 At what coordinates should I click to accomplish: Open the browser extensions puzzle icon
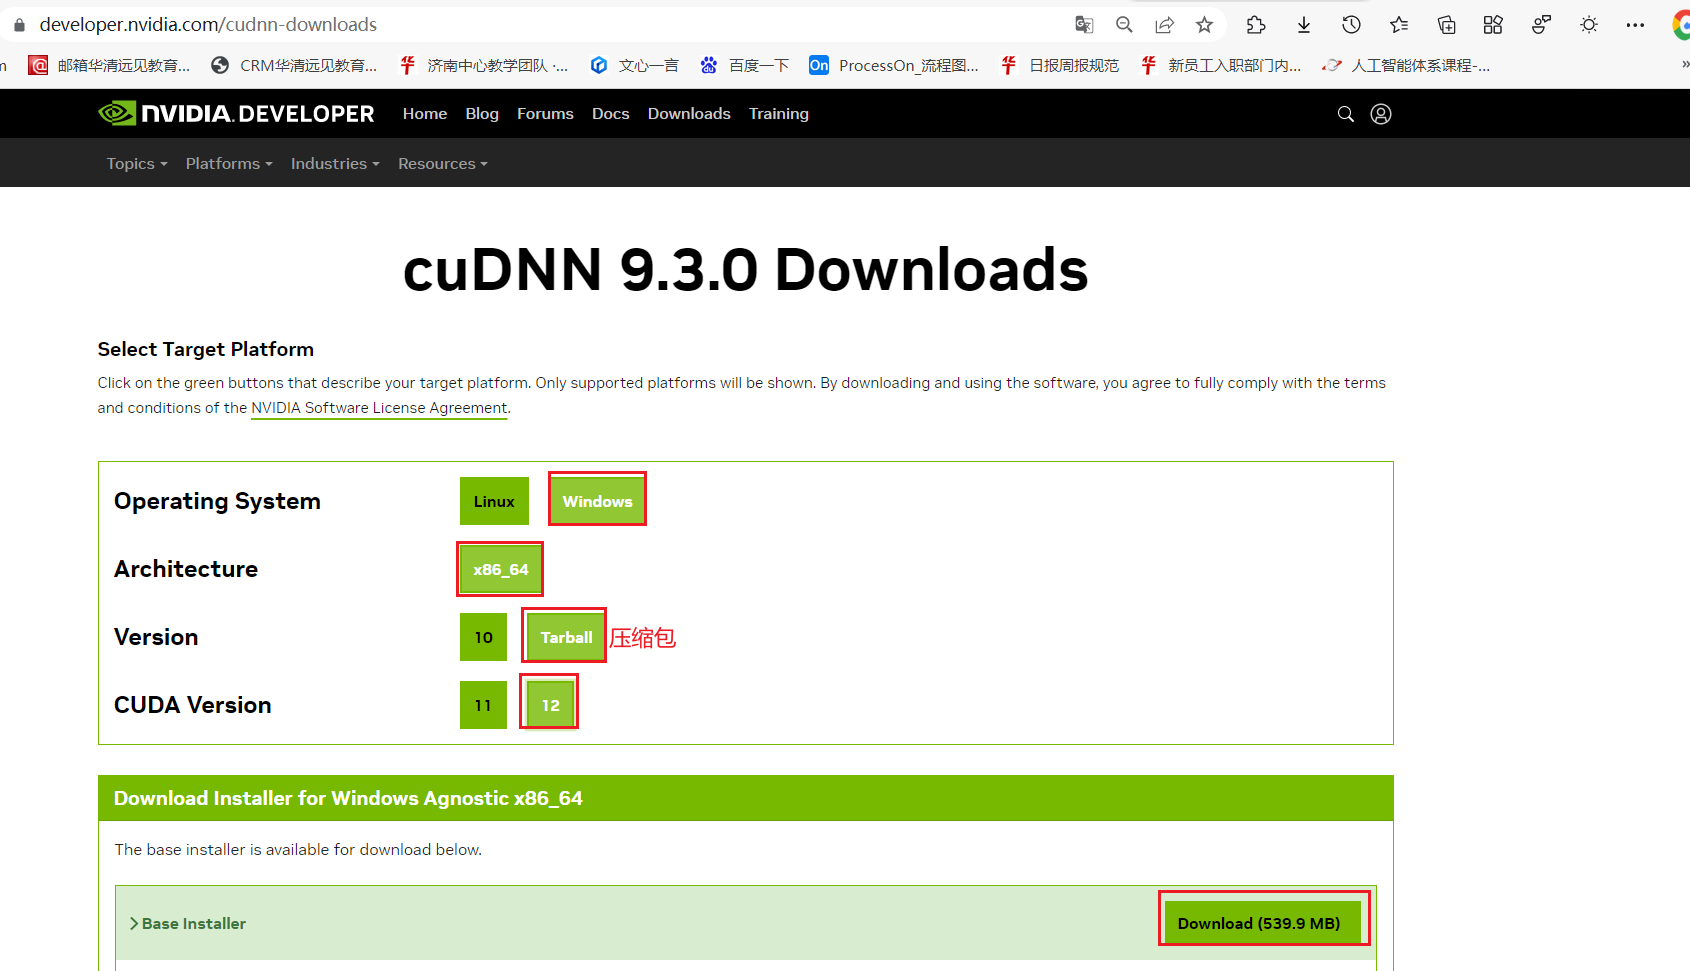tap(1256, 25)
